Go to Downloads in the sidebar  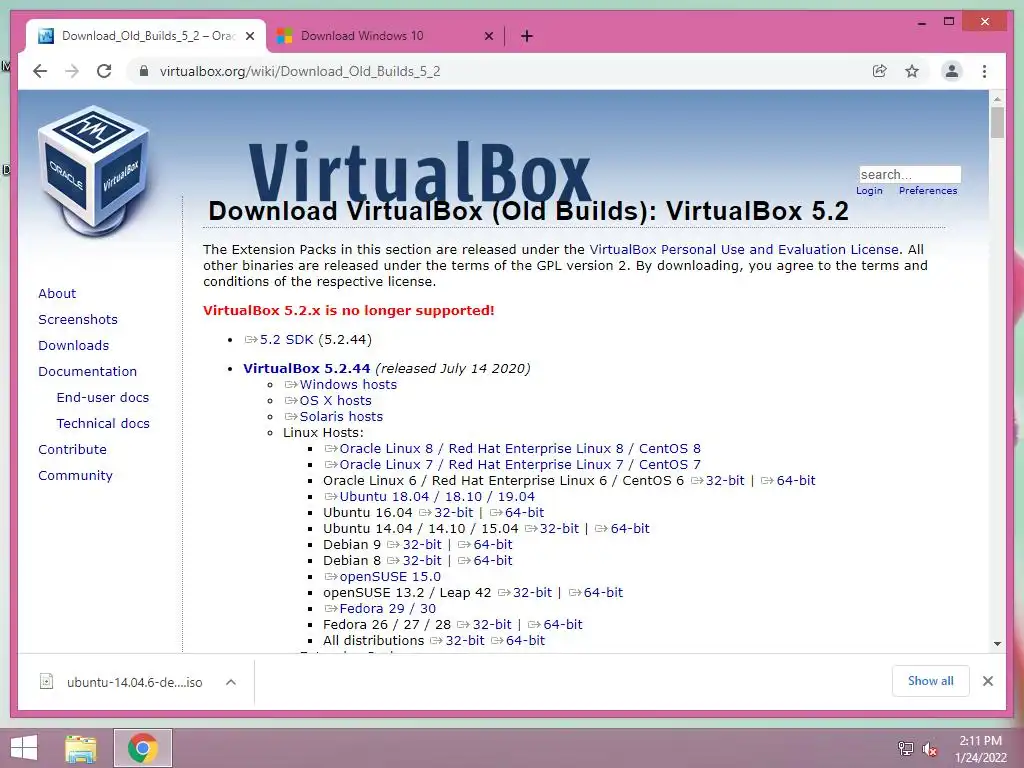click(x=73, y=345)
